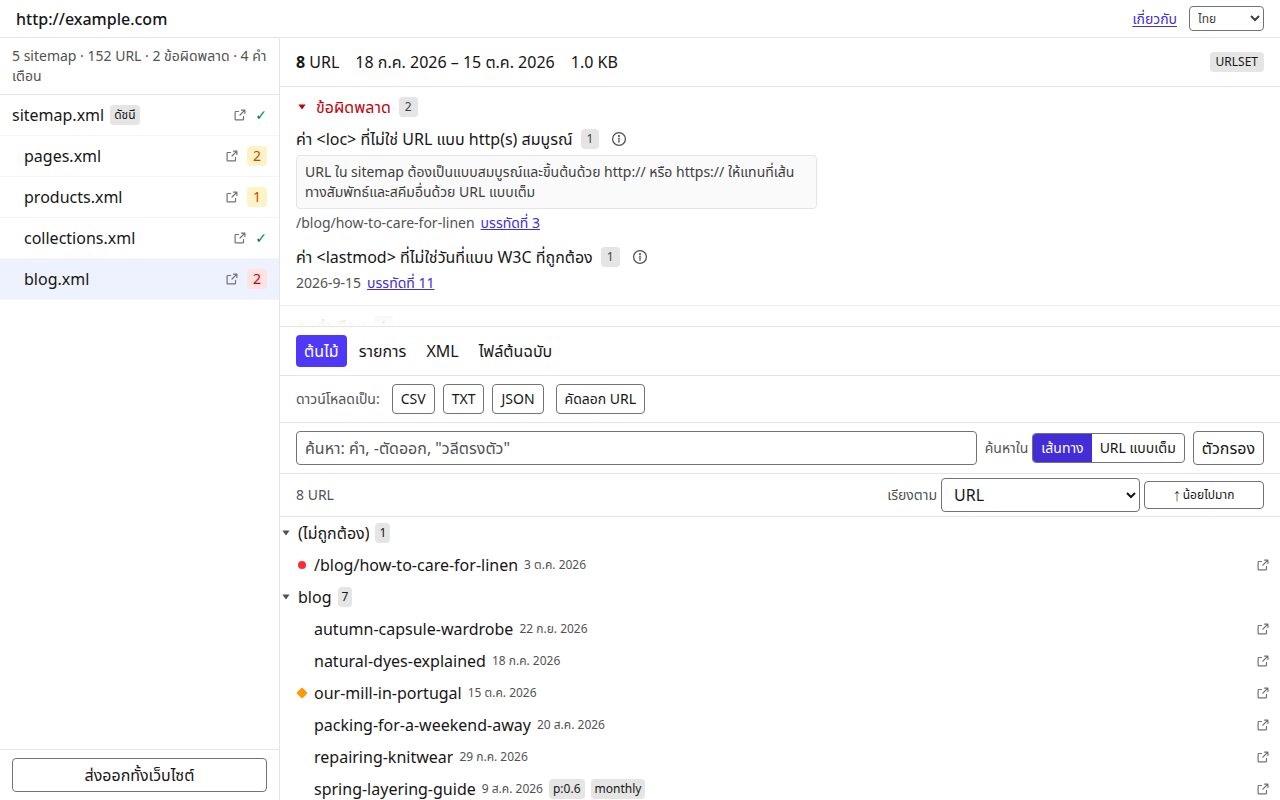Viewport: 1280px width, 800px height.
Task: Toggle sort direction น้อยไปมาก
Action: (1204, 495)
